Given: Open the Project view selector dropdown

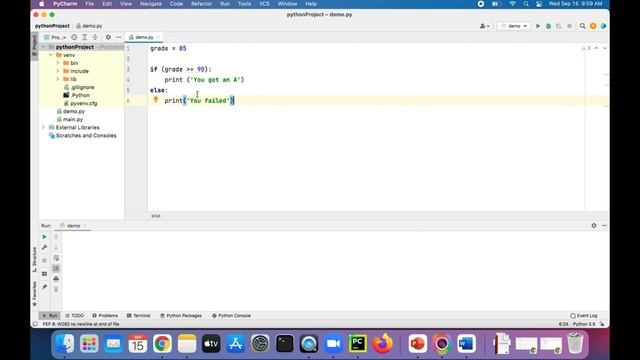Looking at the screenshot, I should coord(55,37).
